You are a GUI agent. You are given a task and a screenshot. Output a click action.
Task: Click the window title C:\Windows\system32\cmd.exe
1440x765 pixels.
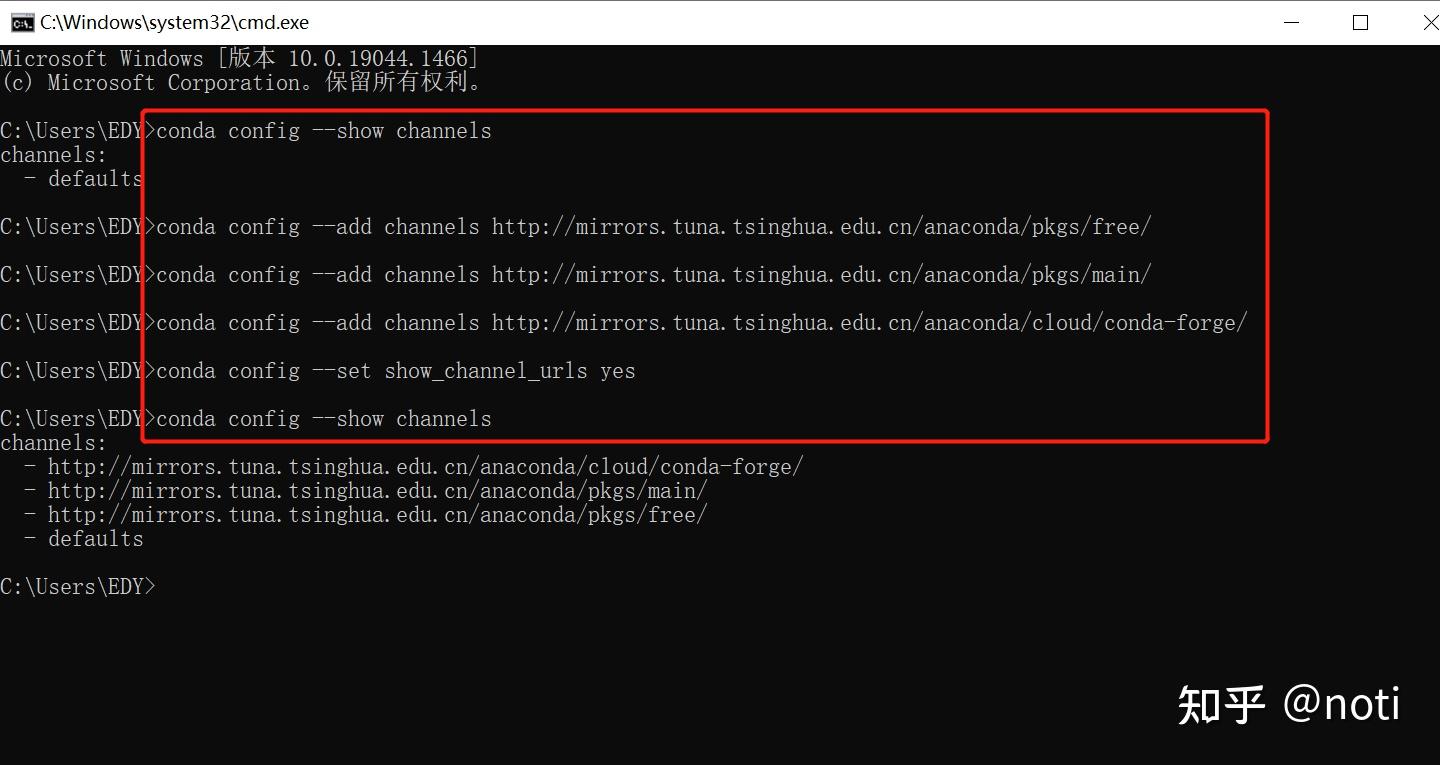pos(174,22)
